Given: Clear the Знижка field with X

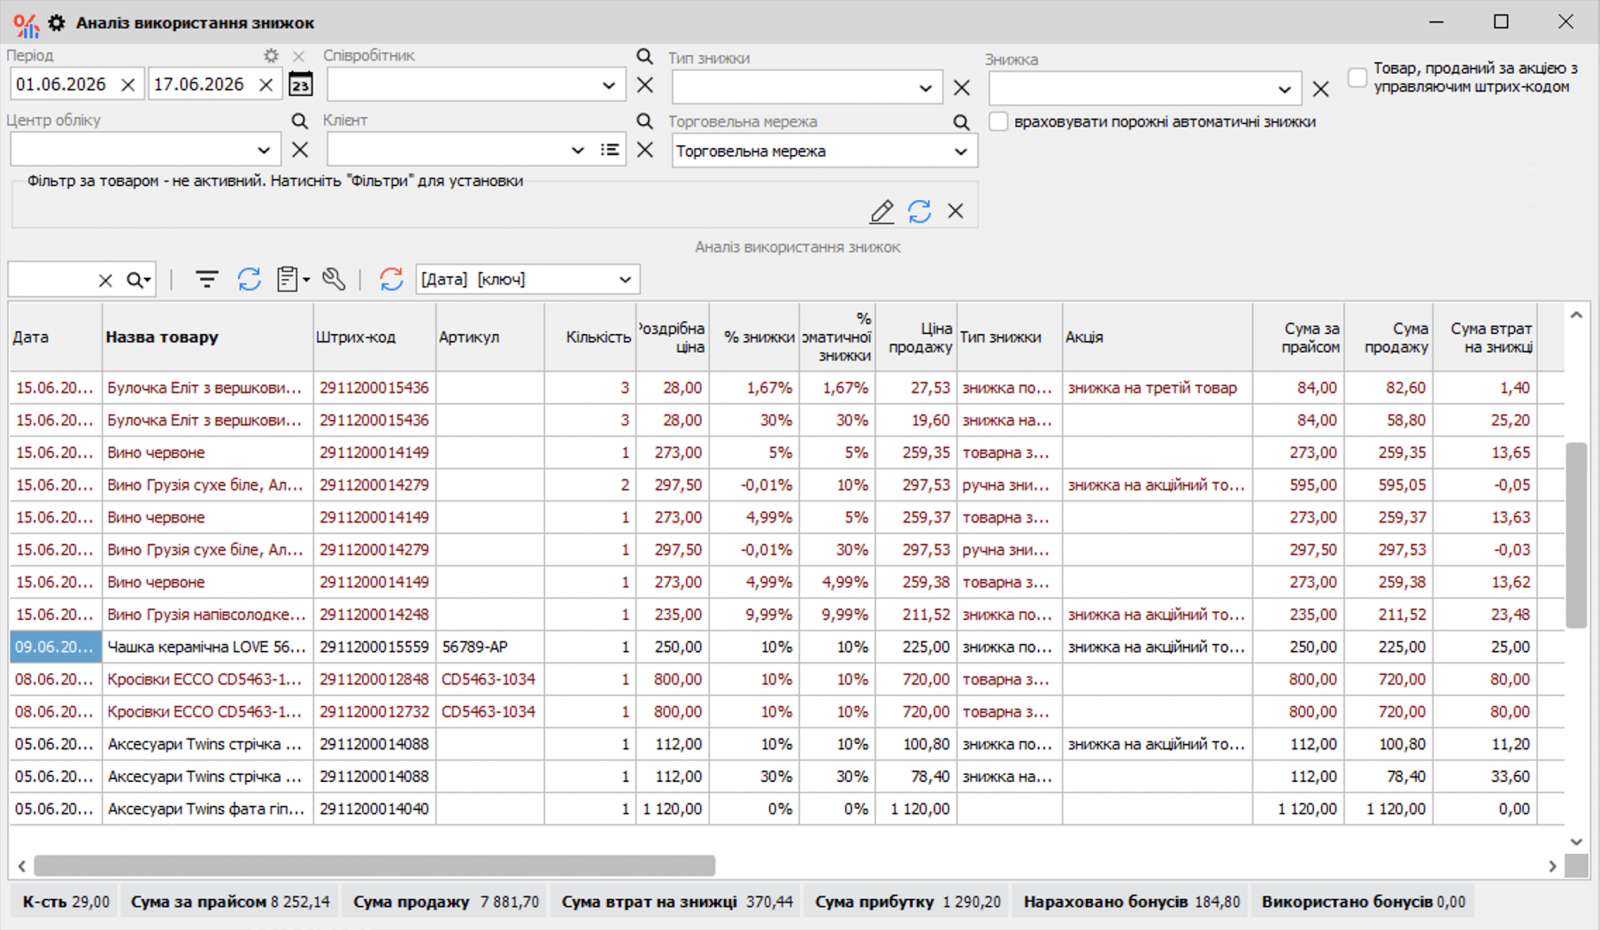Looking at the screenshot, I should (x=1321, y=89).
